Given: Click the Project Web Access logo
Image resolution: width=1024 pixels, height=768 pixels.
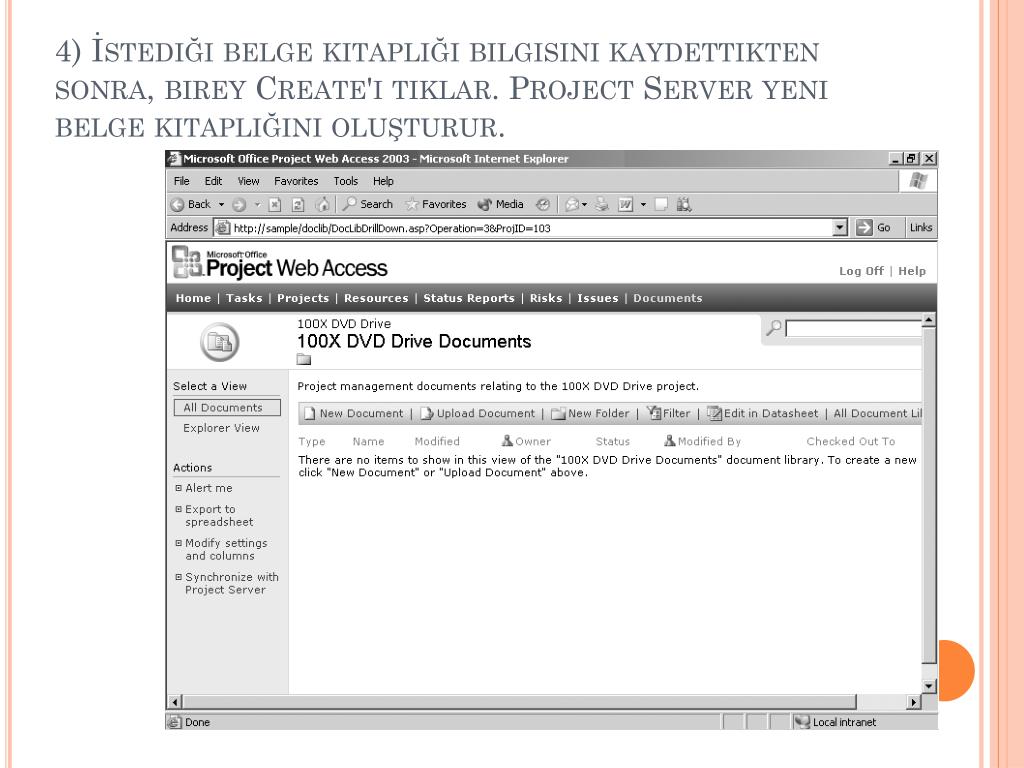Looking at the screenshot, I should point(280,263).
